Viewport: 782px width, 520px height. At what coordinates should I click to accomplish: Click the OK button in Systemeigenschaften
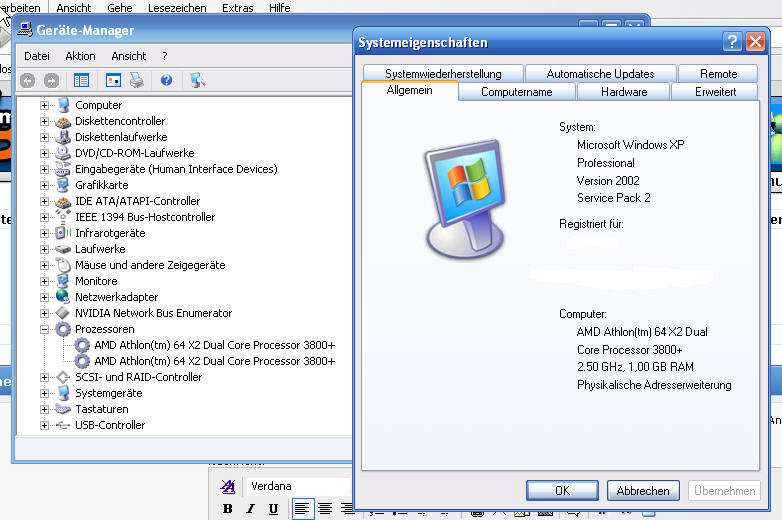pyautogui.click(x=562, y=491)
